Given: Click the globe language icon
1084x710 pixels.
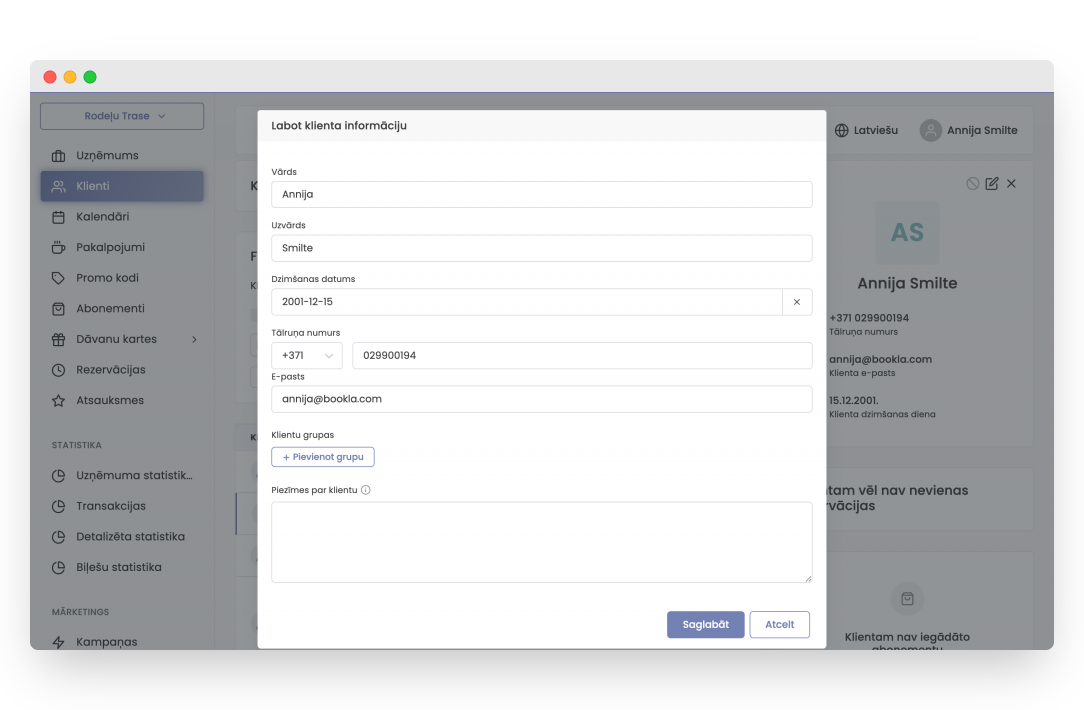Looking at the screenshot, I should pos(842,130).
